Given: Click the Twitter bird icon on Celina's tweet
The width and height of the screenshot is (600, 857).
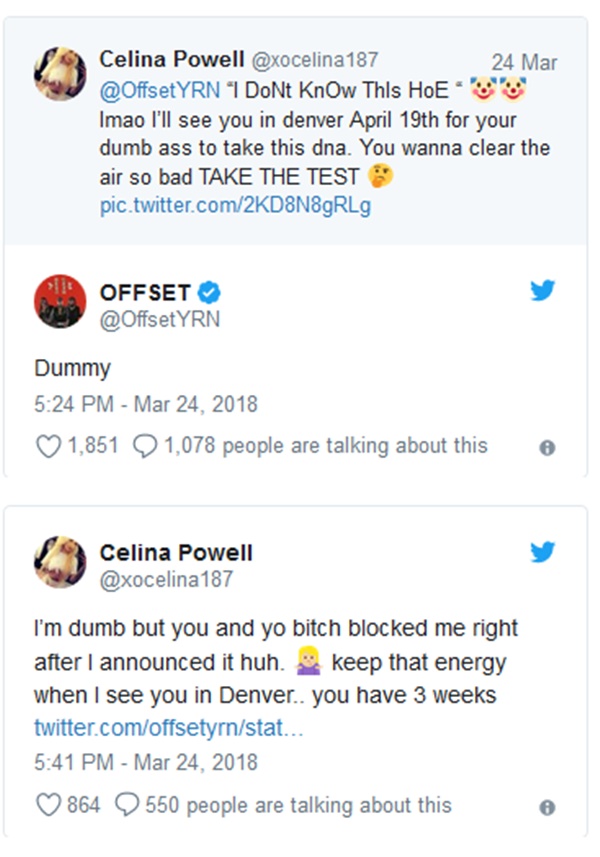Looking at the screenshot, I should (x=542, y=551).
